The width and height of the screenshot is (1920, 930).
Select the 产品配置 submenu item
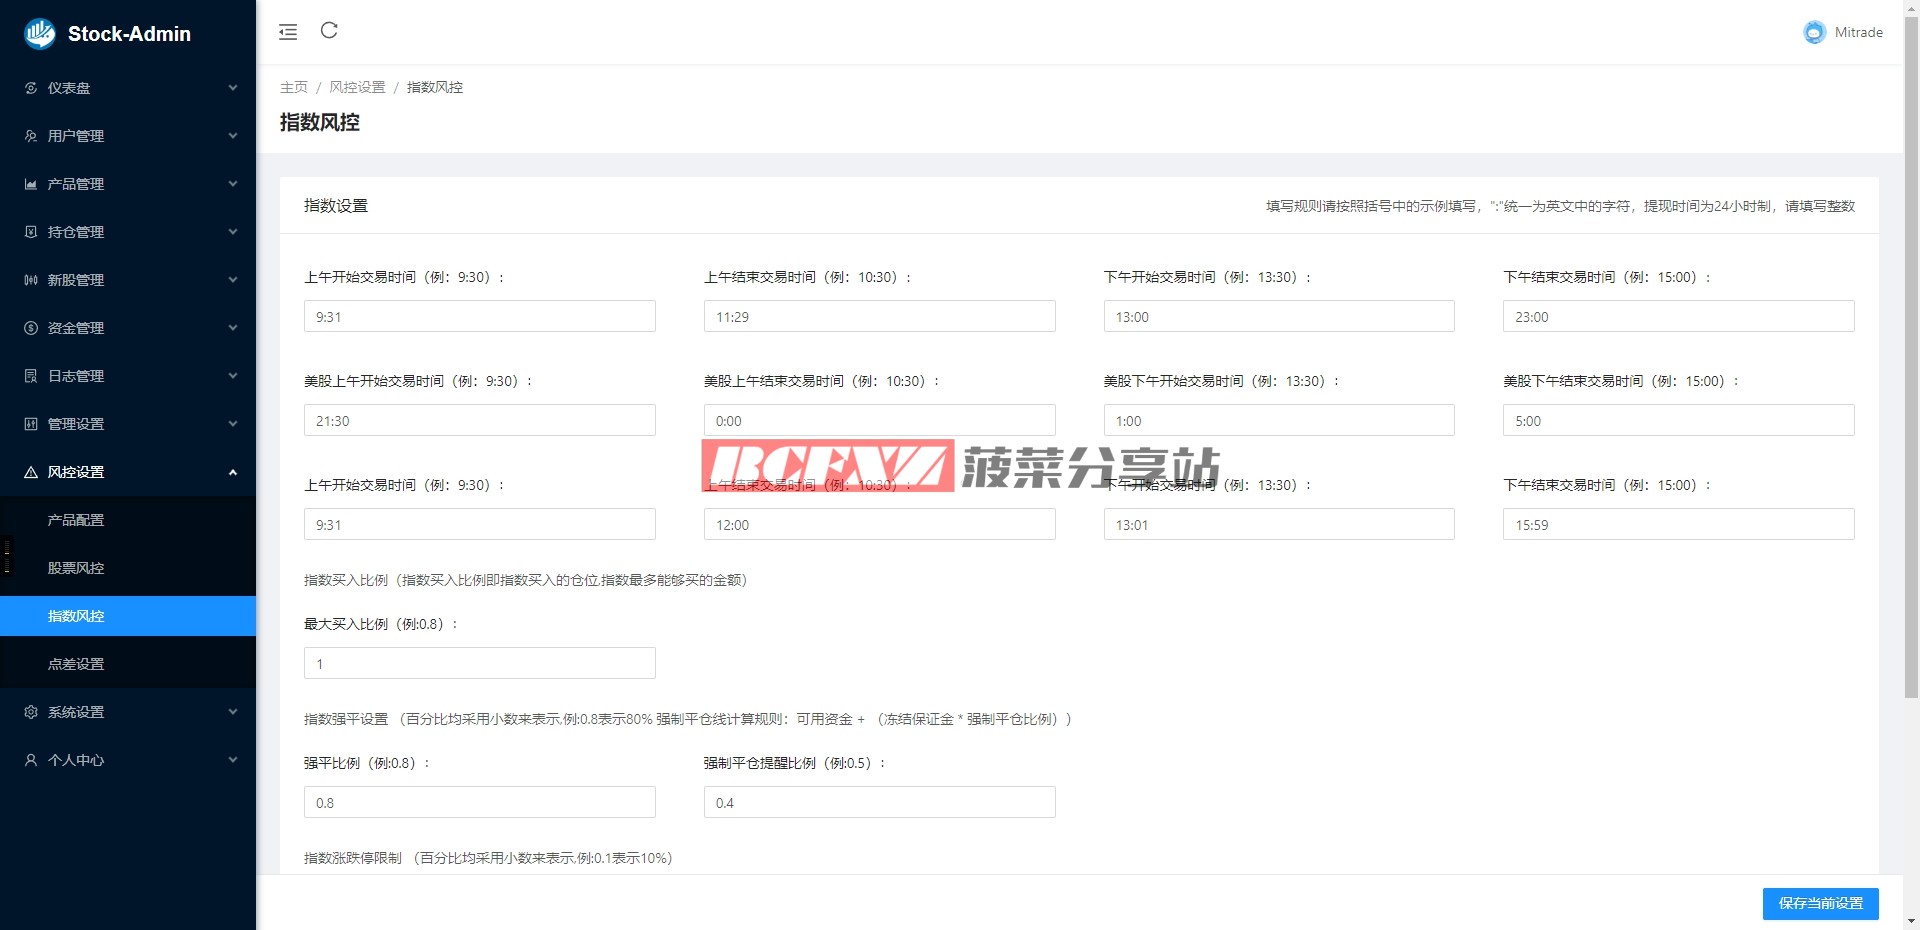click(x=76, y=520)
